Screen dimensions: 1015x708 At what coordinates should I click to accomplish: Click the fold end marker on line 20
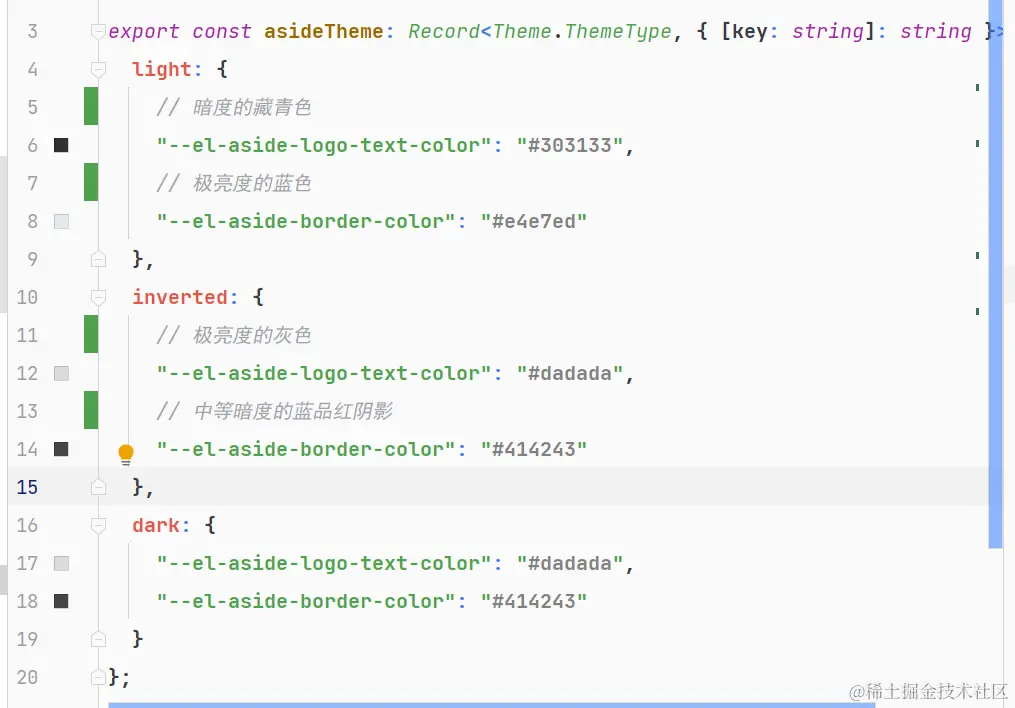click(98, 677)
